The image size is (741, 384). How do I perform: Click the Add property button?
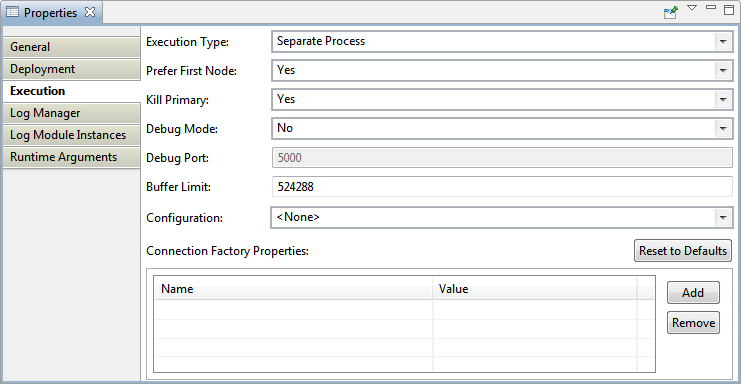(693, 293)
